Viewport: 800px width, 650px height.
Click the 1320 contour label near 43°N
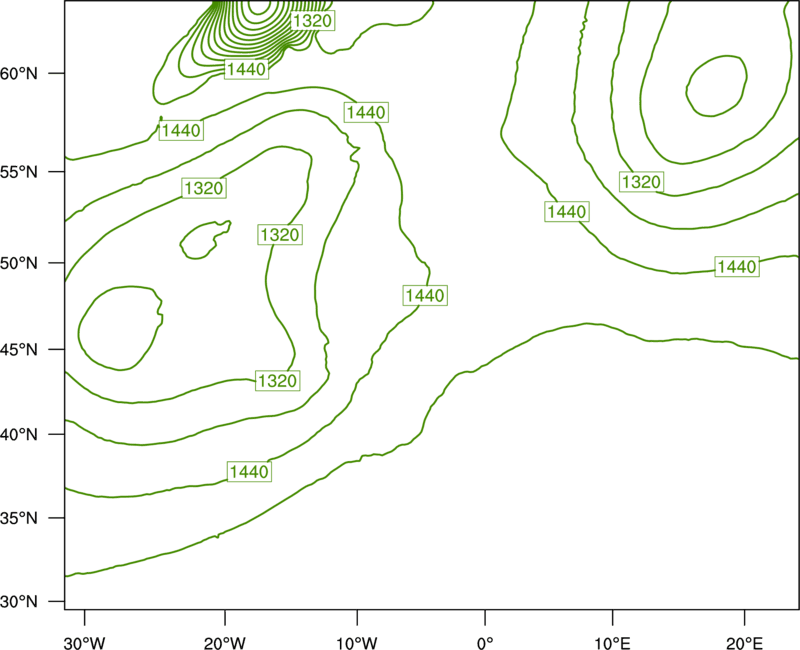tap(277, 381)
